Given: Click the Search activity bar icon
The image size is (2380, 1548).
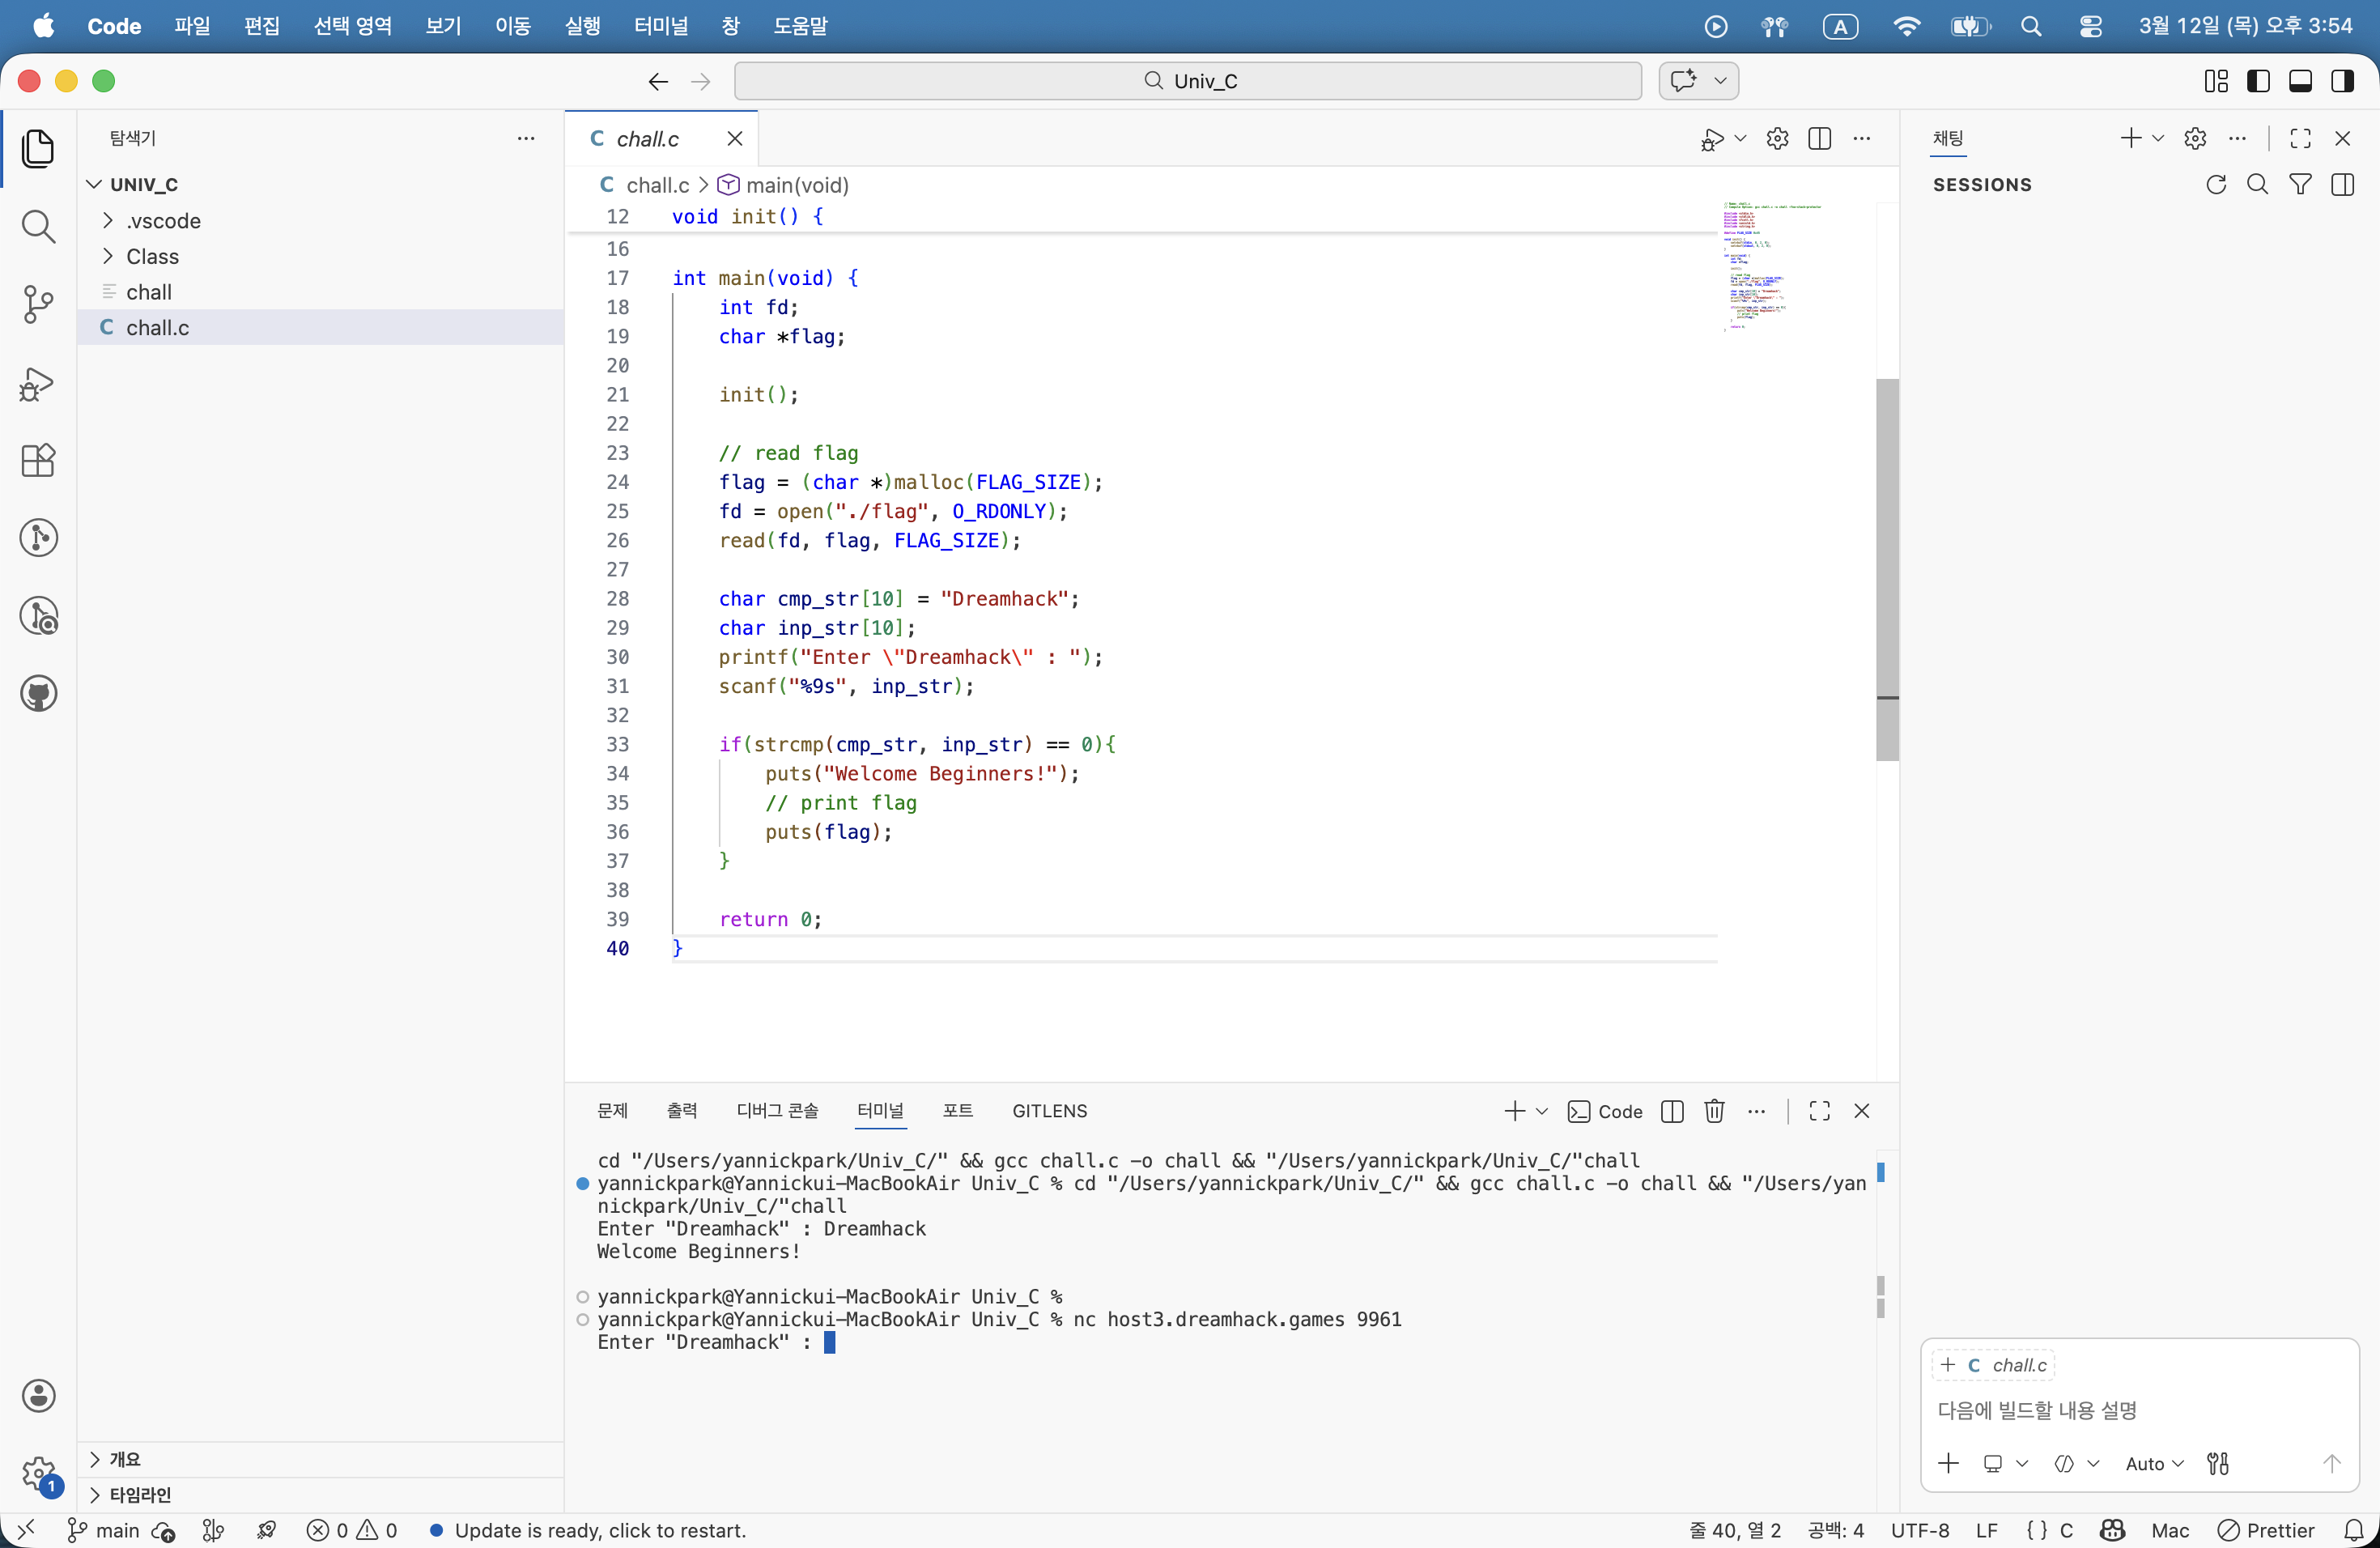Looking at the screenshot, I should tap(38, 227).
